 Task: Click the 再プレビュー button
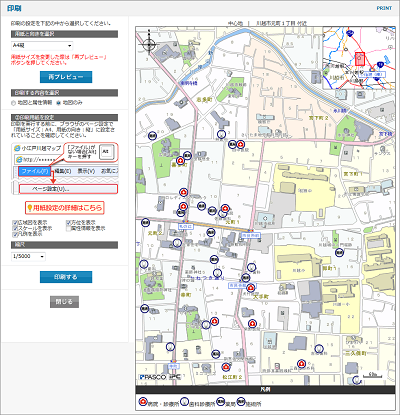coord(66,77)
